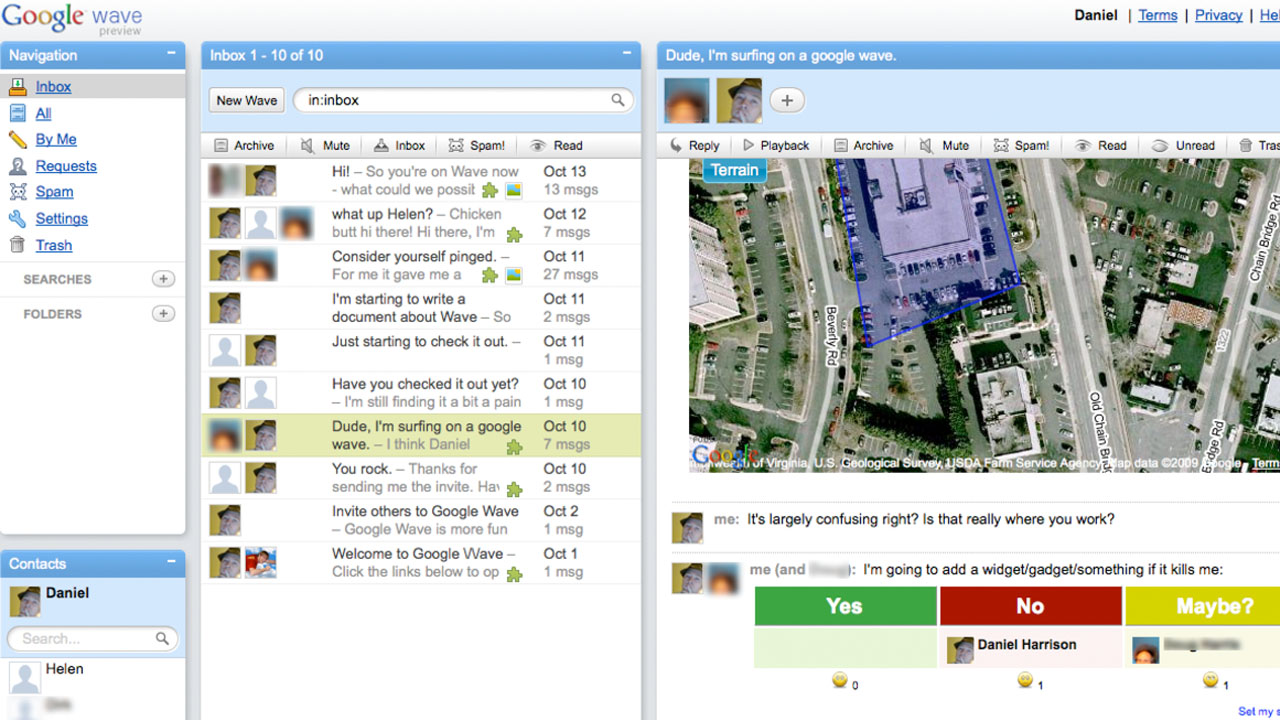Start Playback of the wave
This screenshot has width=1280, height=720.
pos(776,145)
